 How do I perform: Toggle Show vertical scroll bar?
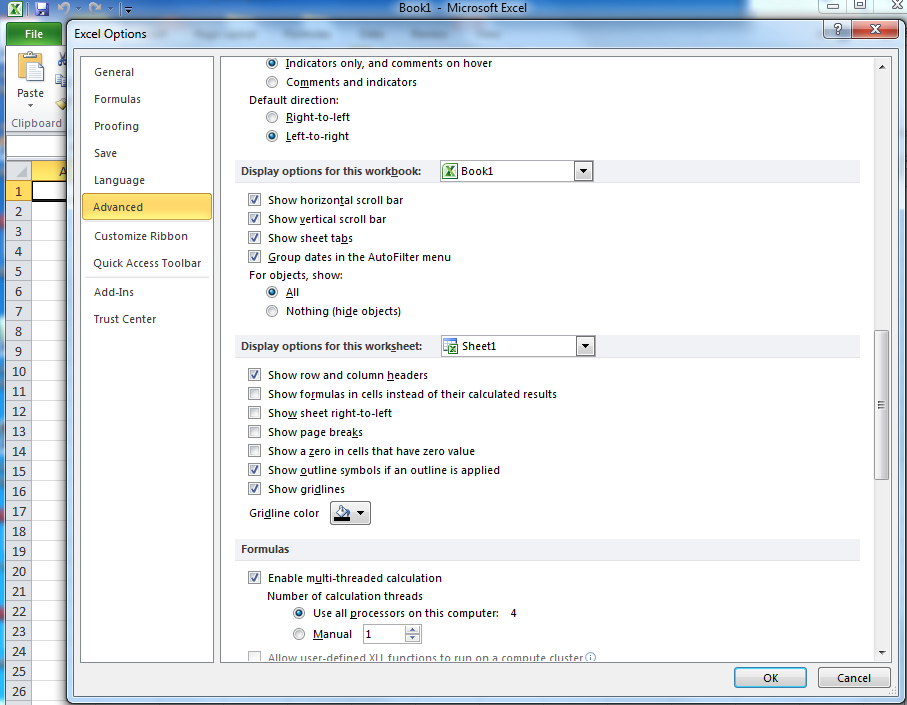point(255,219)
